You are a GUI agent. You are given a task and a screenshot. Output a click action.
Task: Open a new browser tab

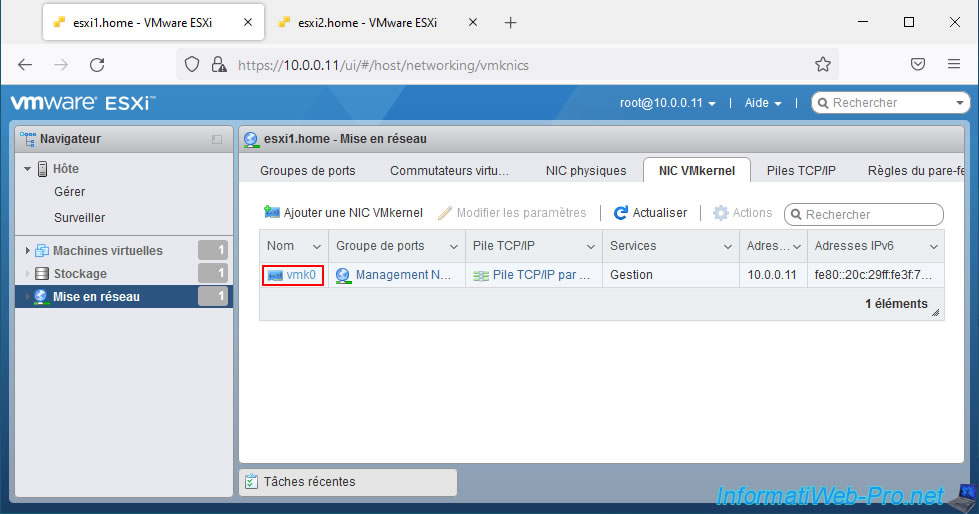coord(511,22)
